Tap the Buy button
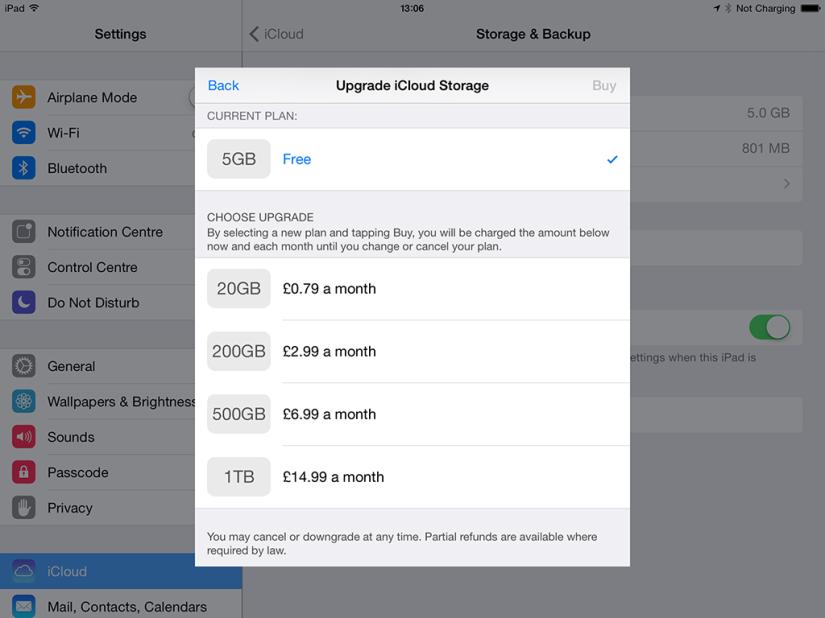Image resolution: width=825 pixels, height=618 pixels. tap(603, 86)
